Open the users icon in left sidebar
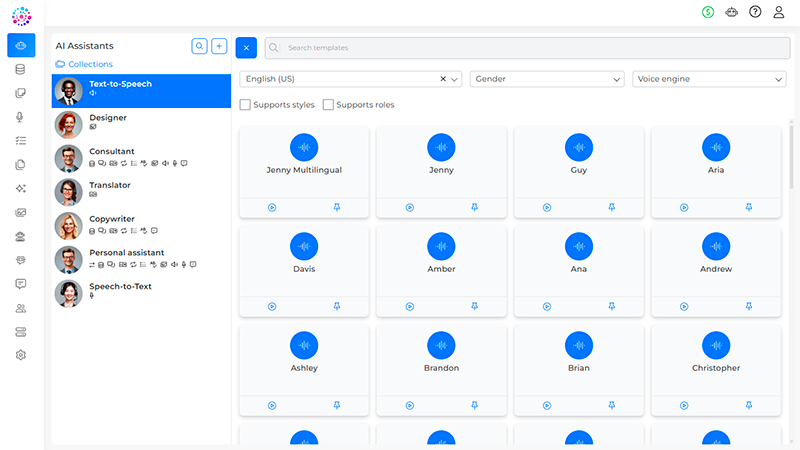Viewport: 800px width, 450px height. pos(21,308)
